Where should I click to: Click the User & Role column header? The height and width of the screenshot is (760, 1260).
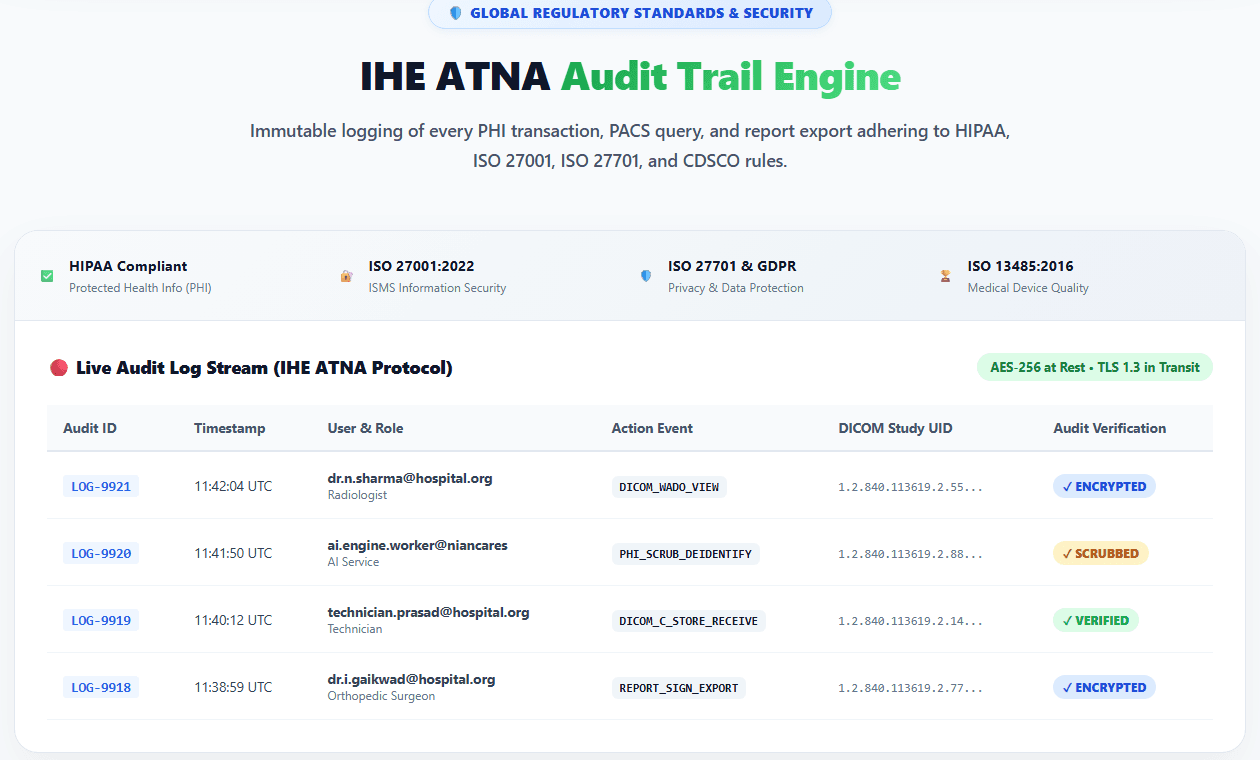tap(366, 428)
